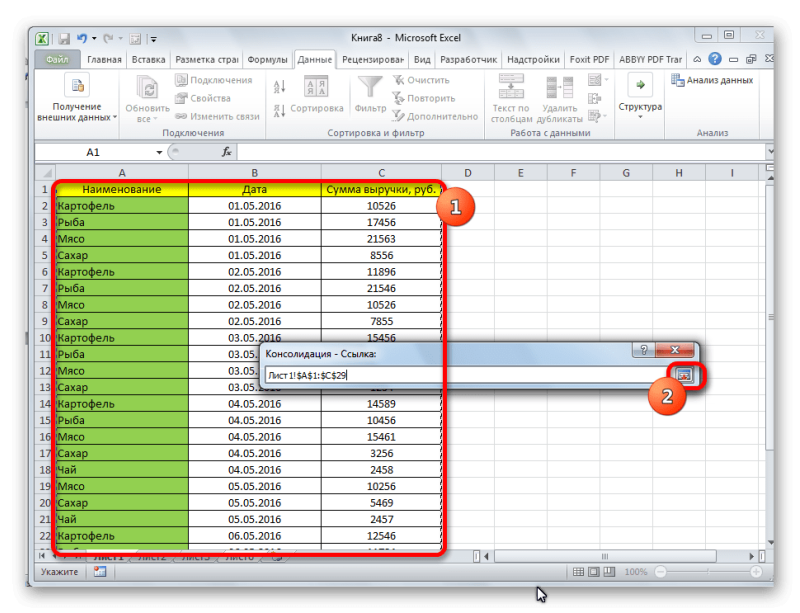
Task: Open the Undo history dropdown arrow
Action: point(94,38)
